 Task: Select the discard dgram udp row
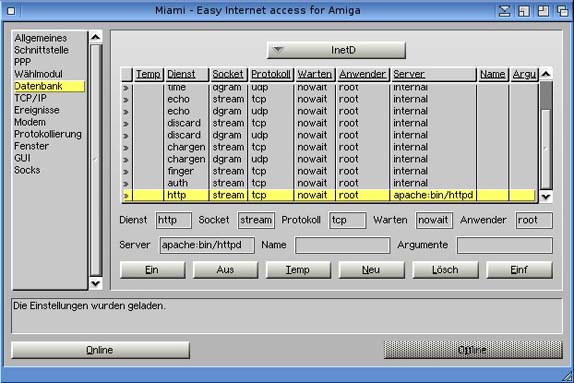pos(329,135)
